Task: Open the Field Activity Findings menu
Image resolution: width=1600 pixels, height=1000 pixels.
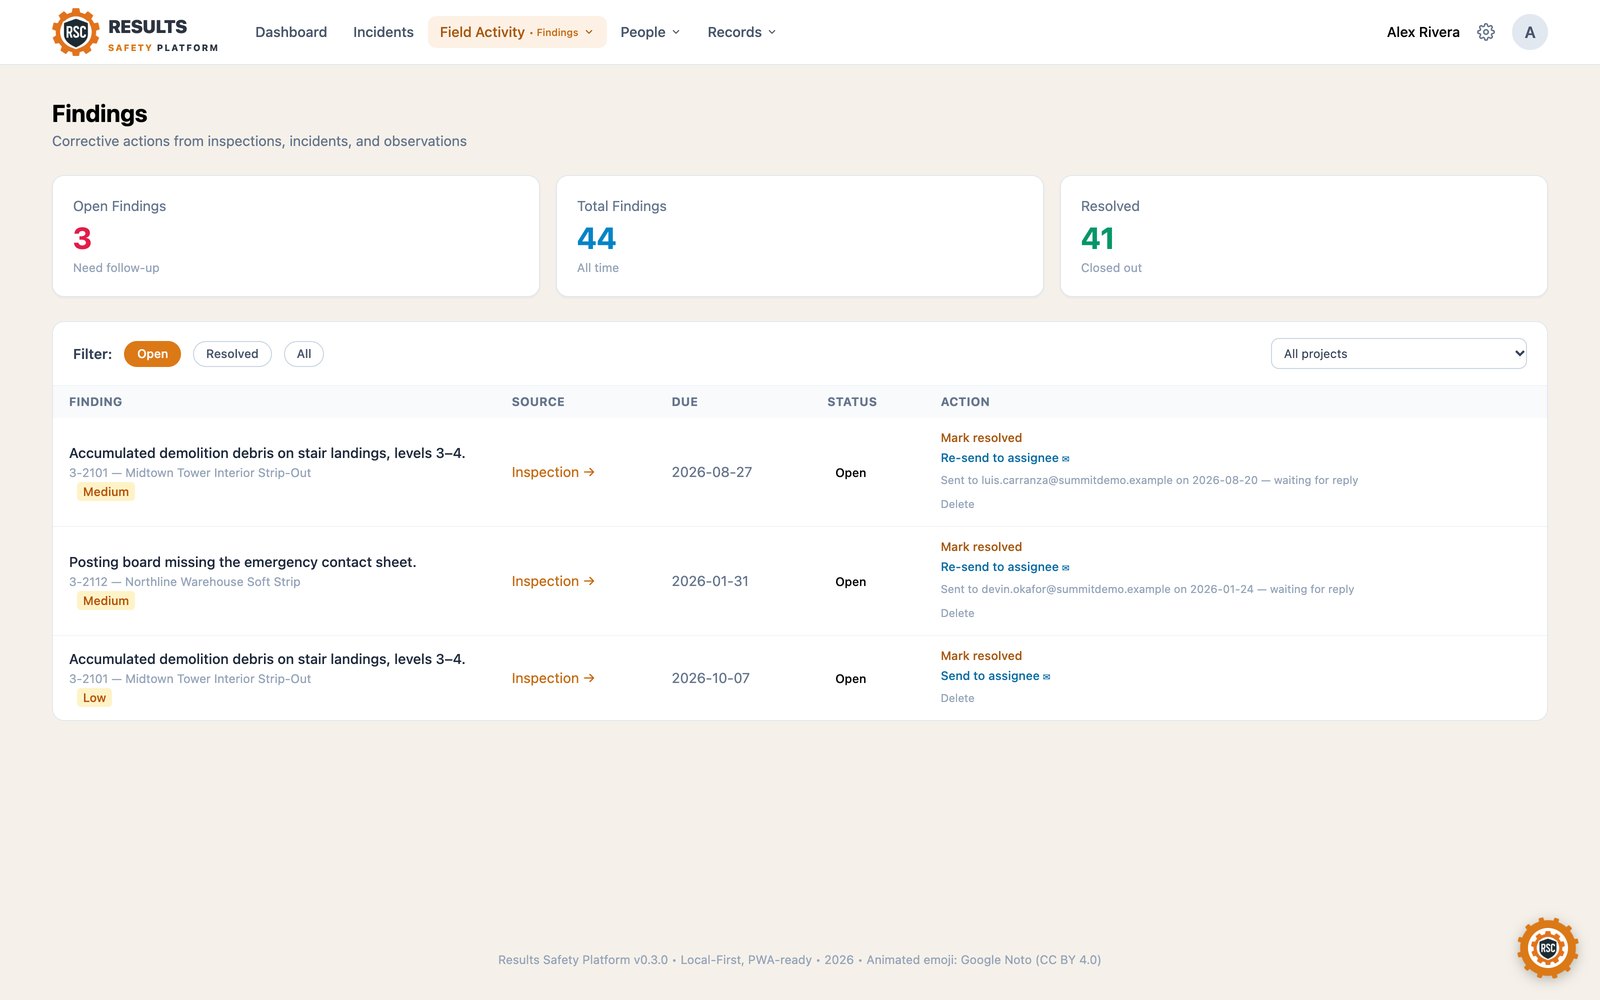Action: (x=517, y=32)
